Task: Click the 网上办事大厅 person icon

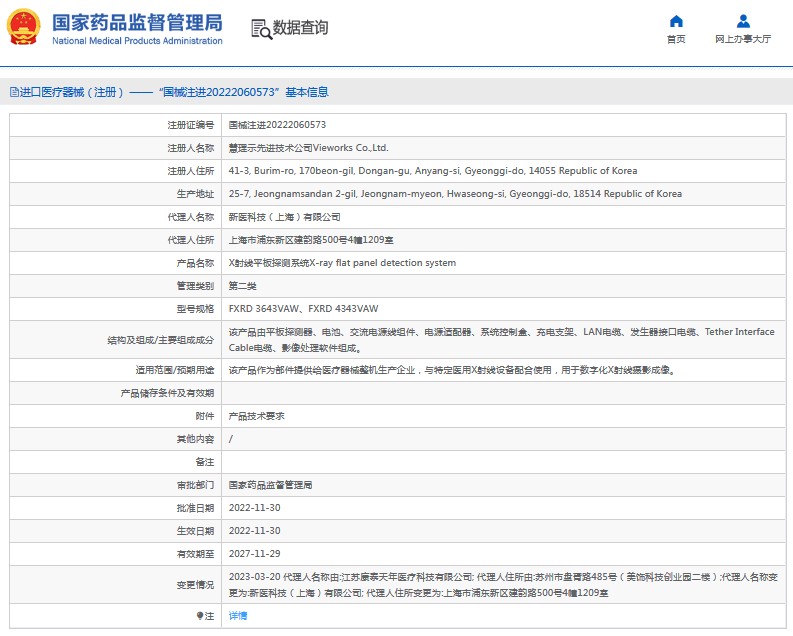Action: click(x=743, y=21)
